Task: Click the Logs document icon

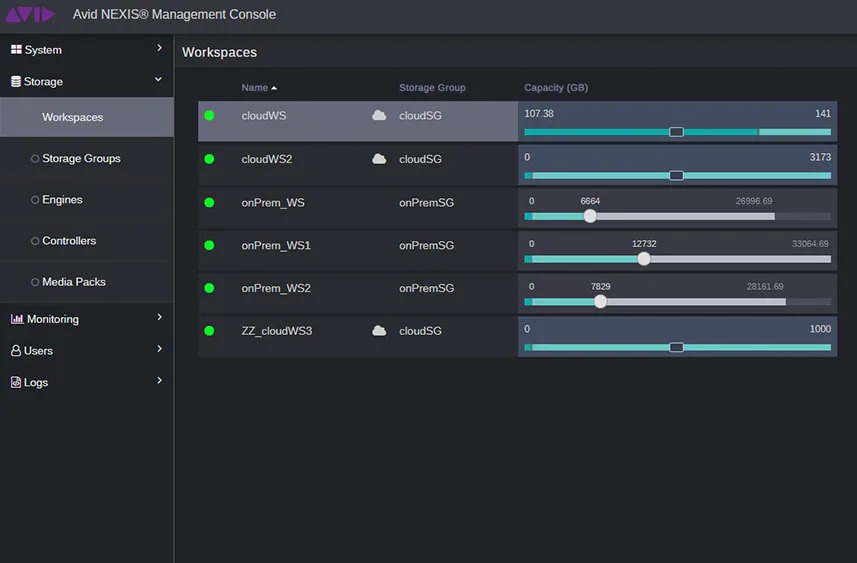Action: point(16,382)
